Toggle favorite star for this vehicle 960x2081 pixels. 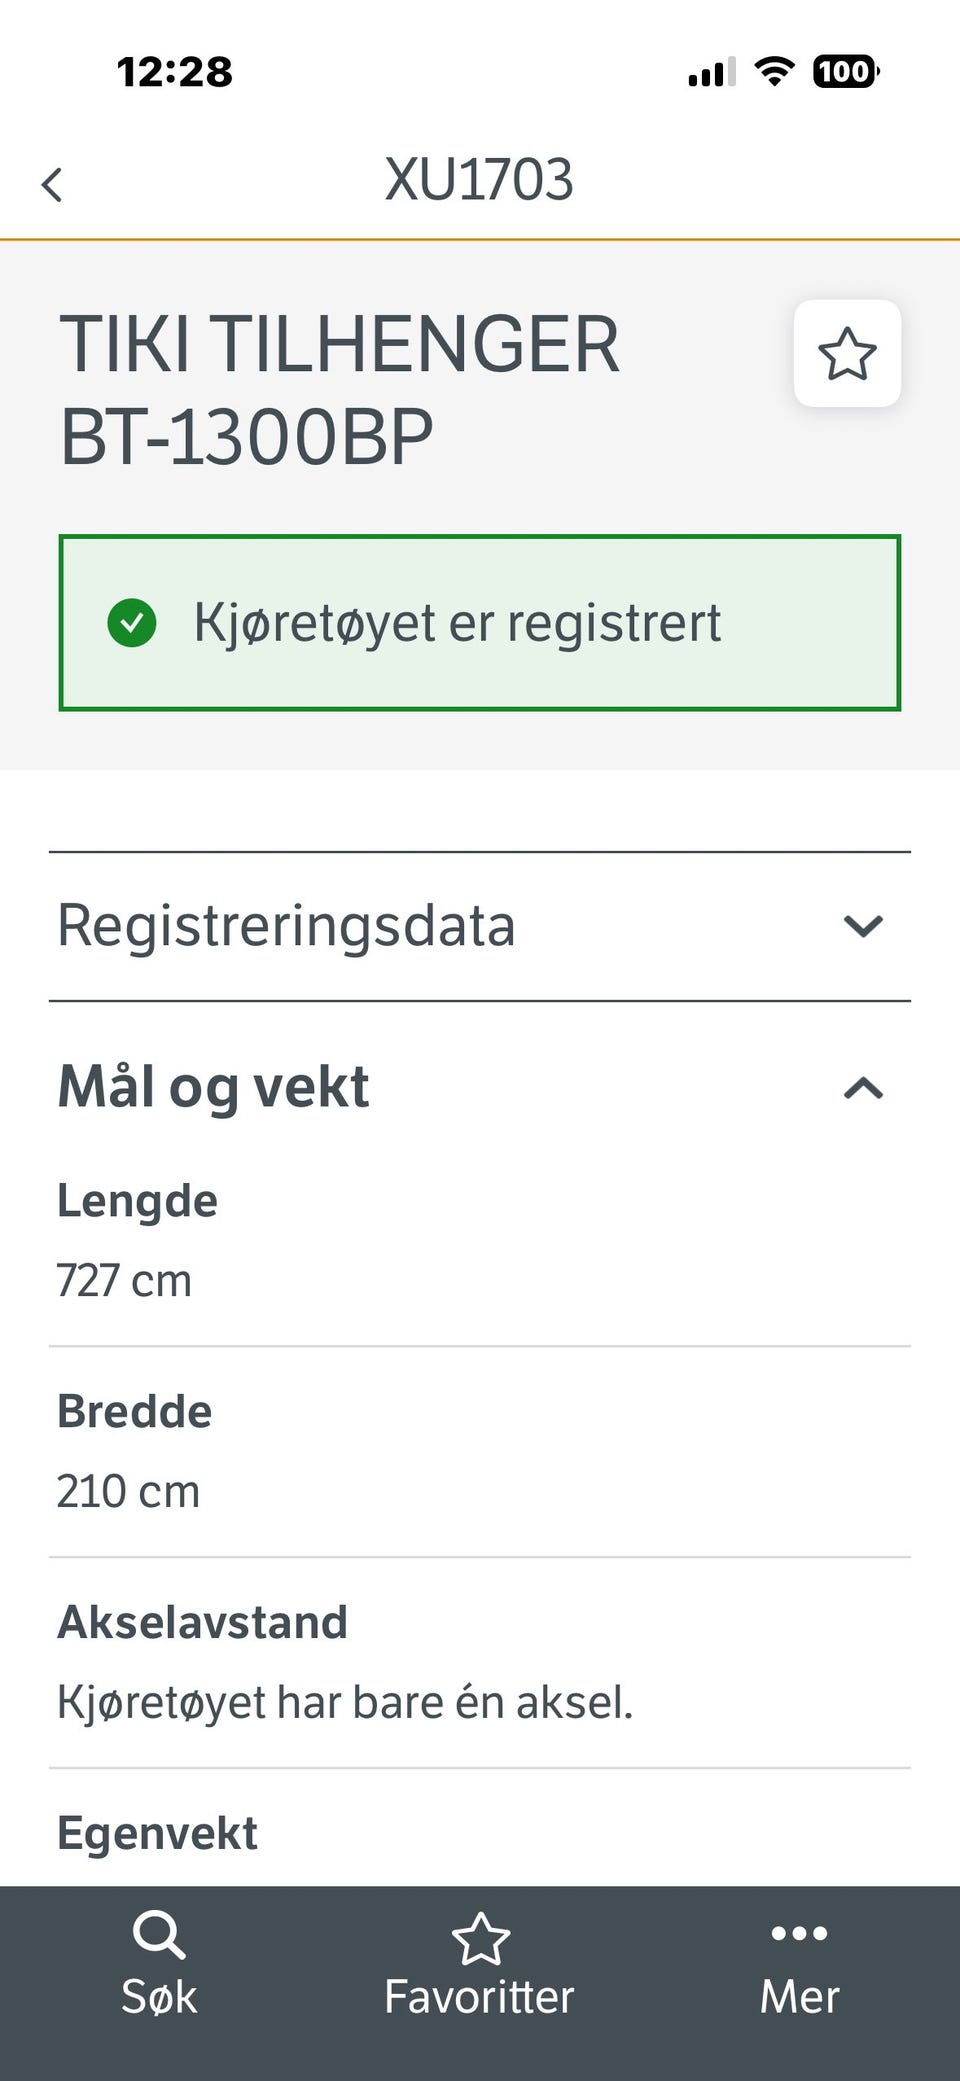pos(847,353)
